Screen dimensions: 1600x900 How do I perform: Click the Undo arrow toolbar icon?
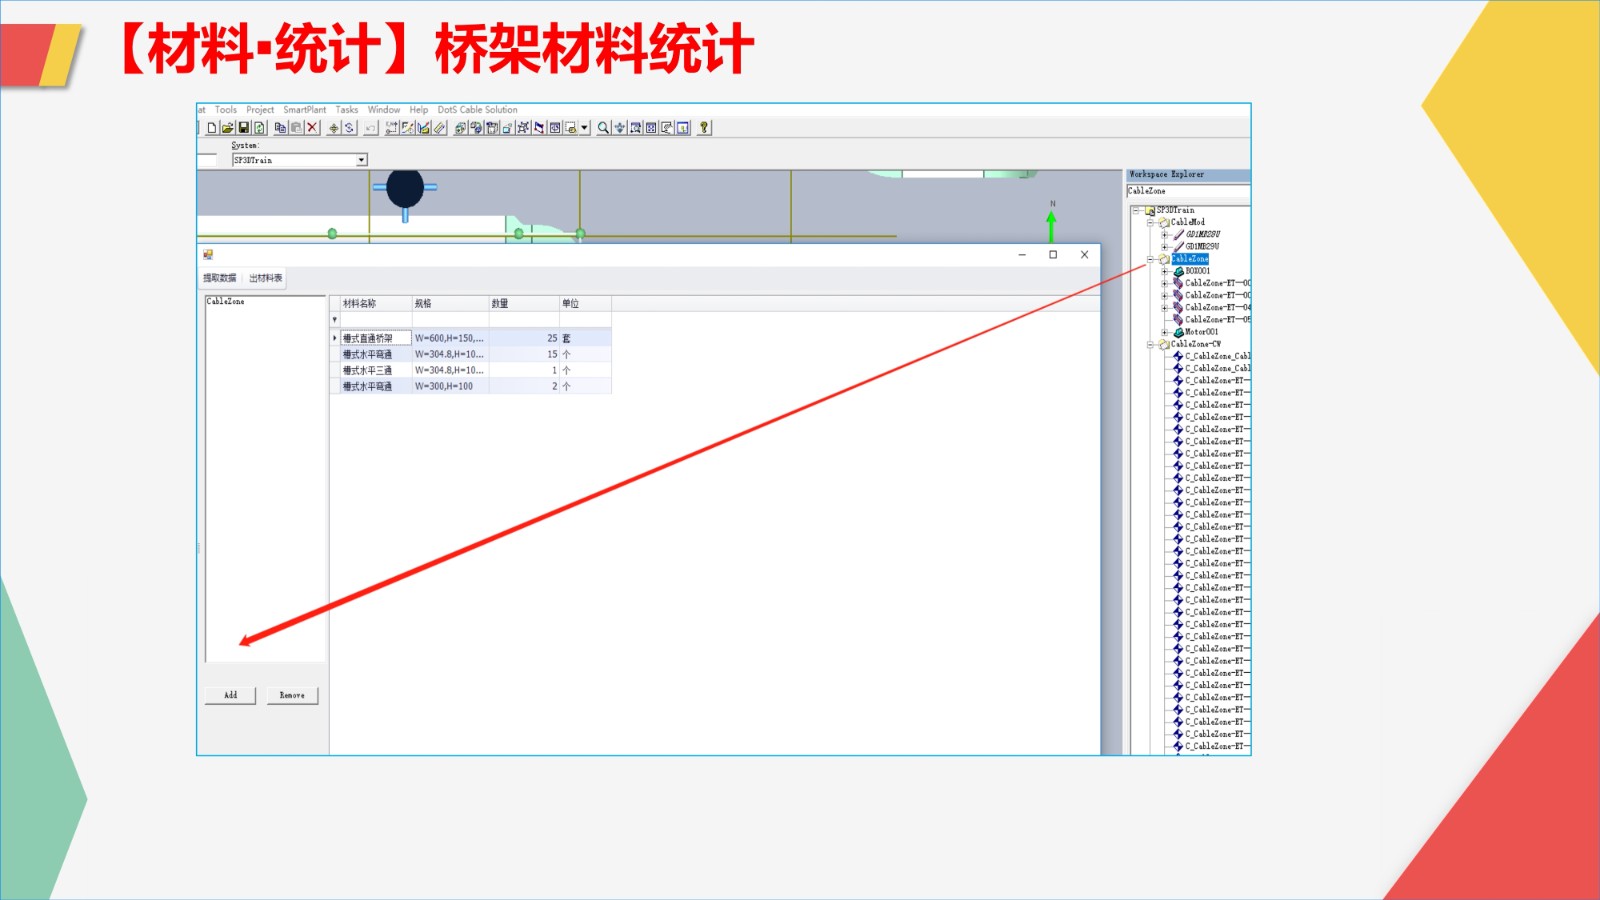[371, 128]
